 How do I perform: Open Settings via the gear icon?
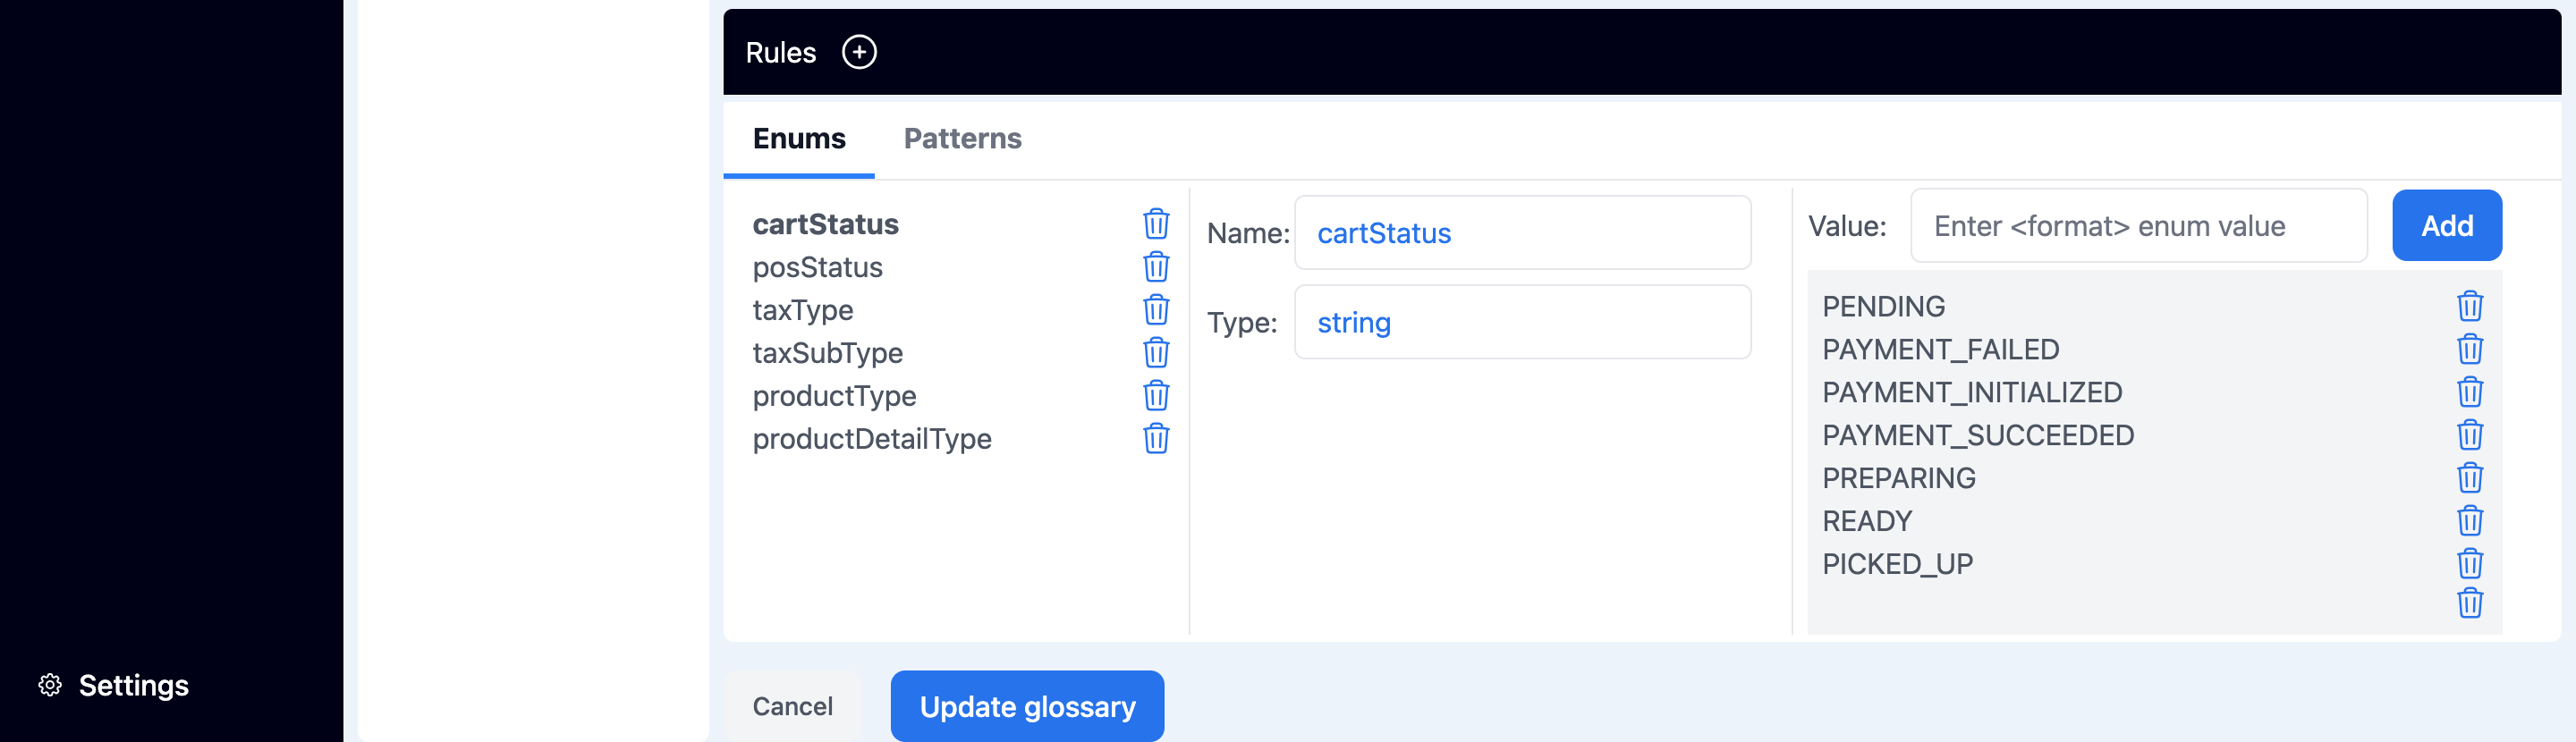pyautogui.click(x=48, y=685)
